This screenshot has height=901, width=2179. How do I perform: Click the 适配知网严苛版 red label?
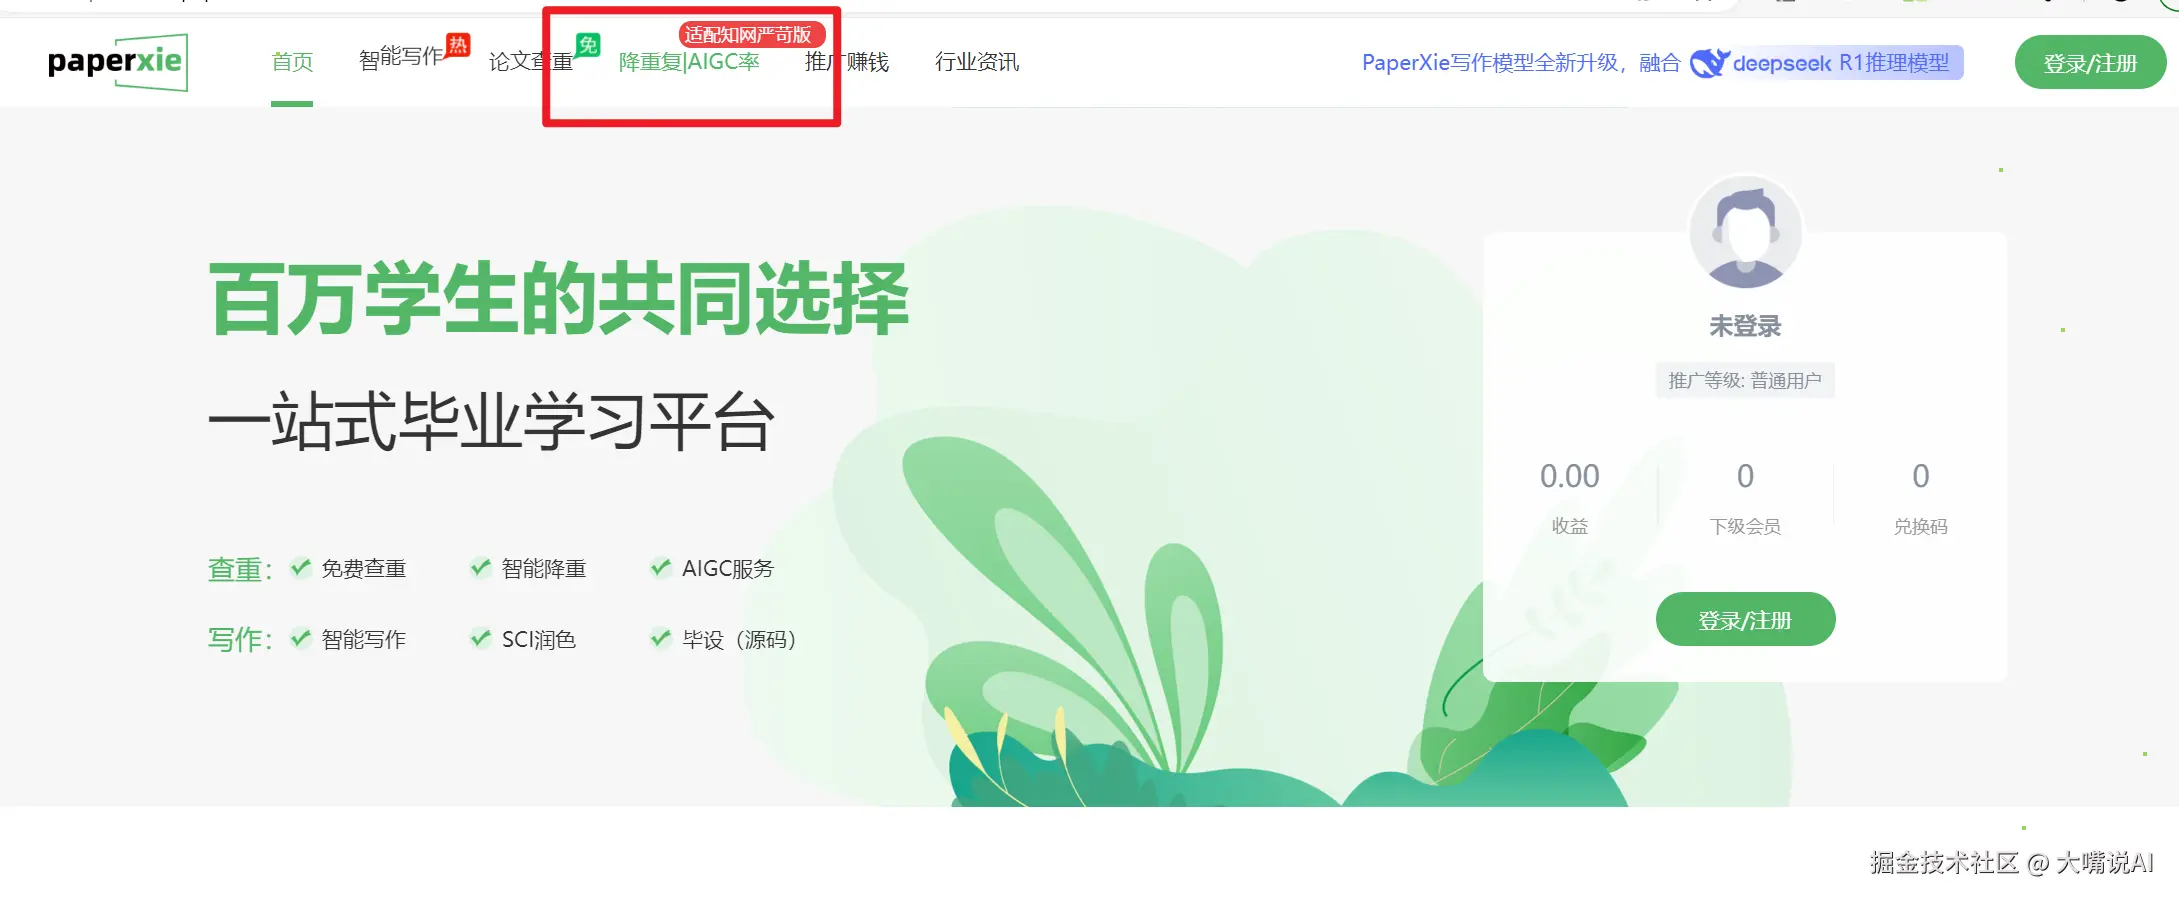752,35
